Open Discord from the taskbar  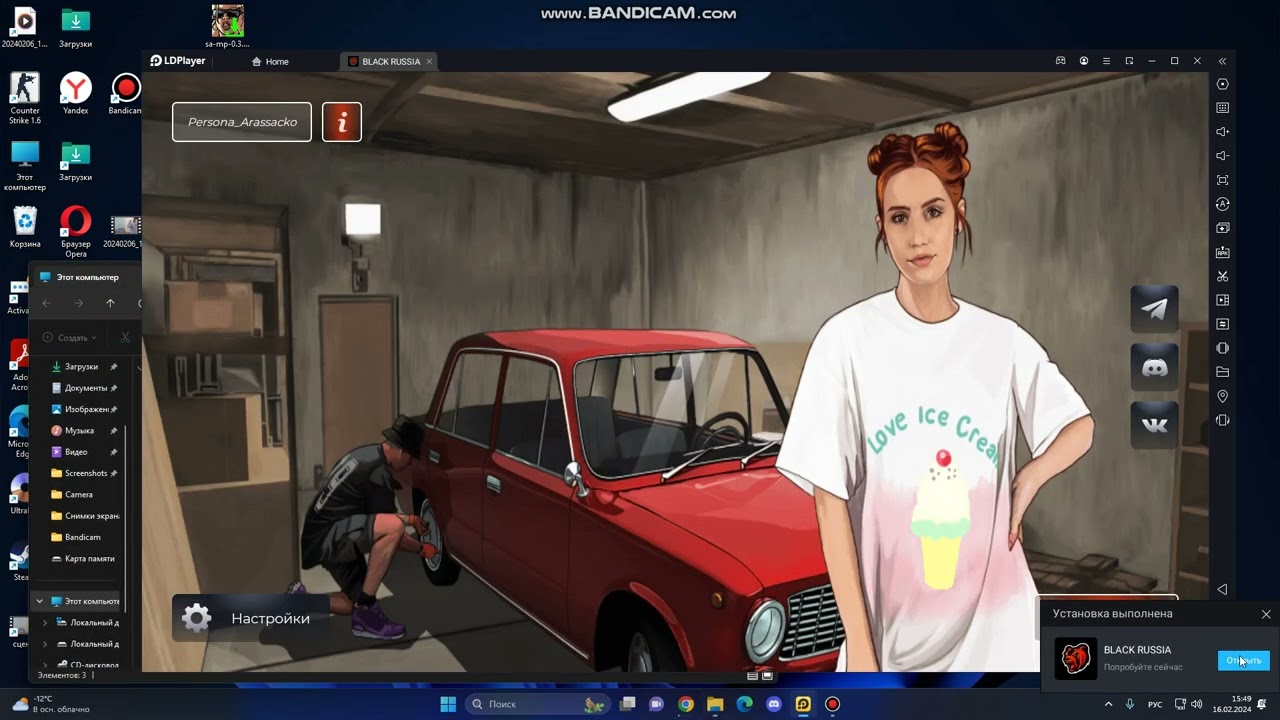773,704
